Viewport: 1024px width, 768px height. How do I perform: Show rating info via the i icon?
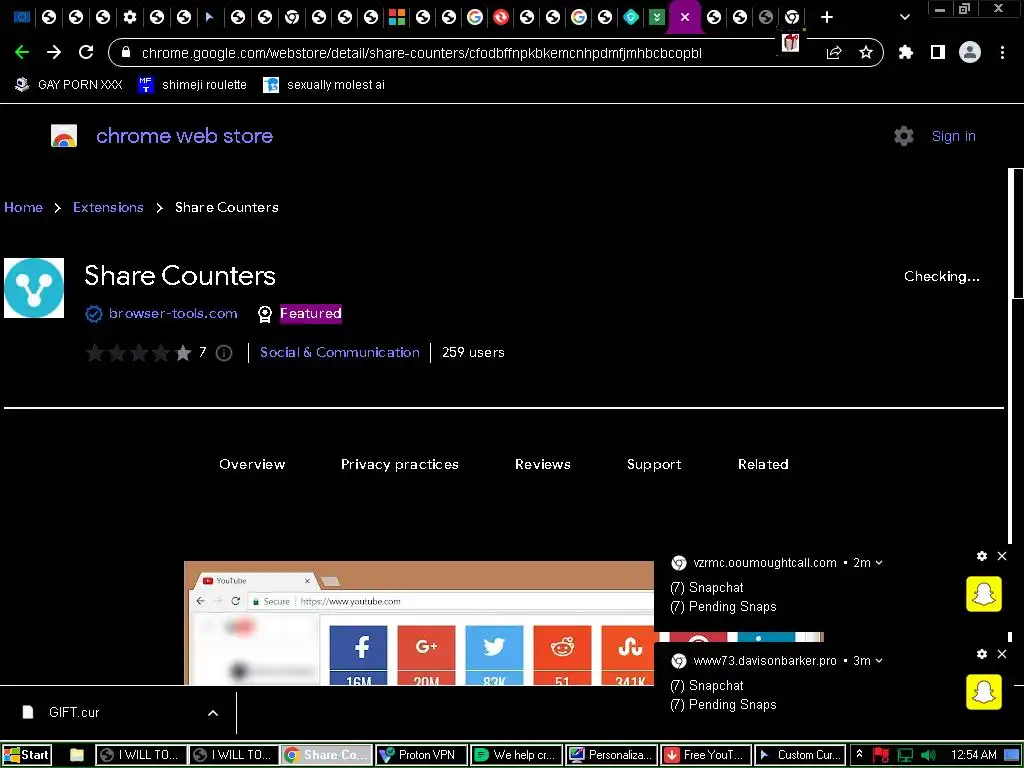[x=224, y=353]
